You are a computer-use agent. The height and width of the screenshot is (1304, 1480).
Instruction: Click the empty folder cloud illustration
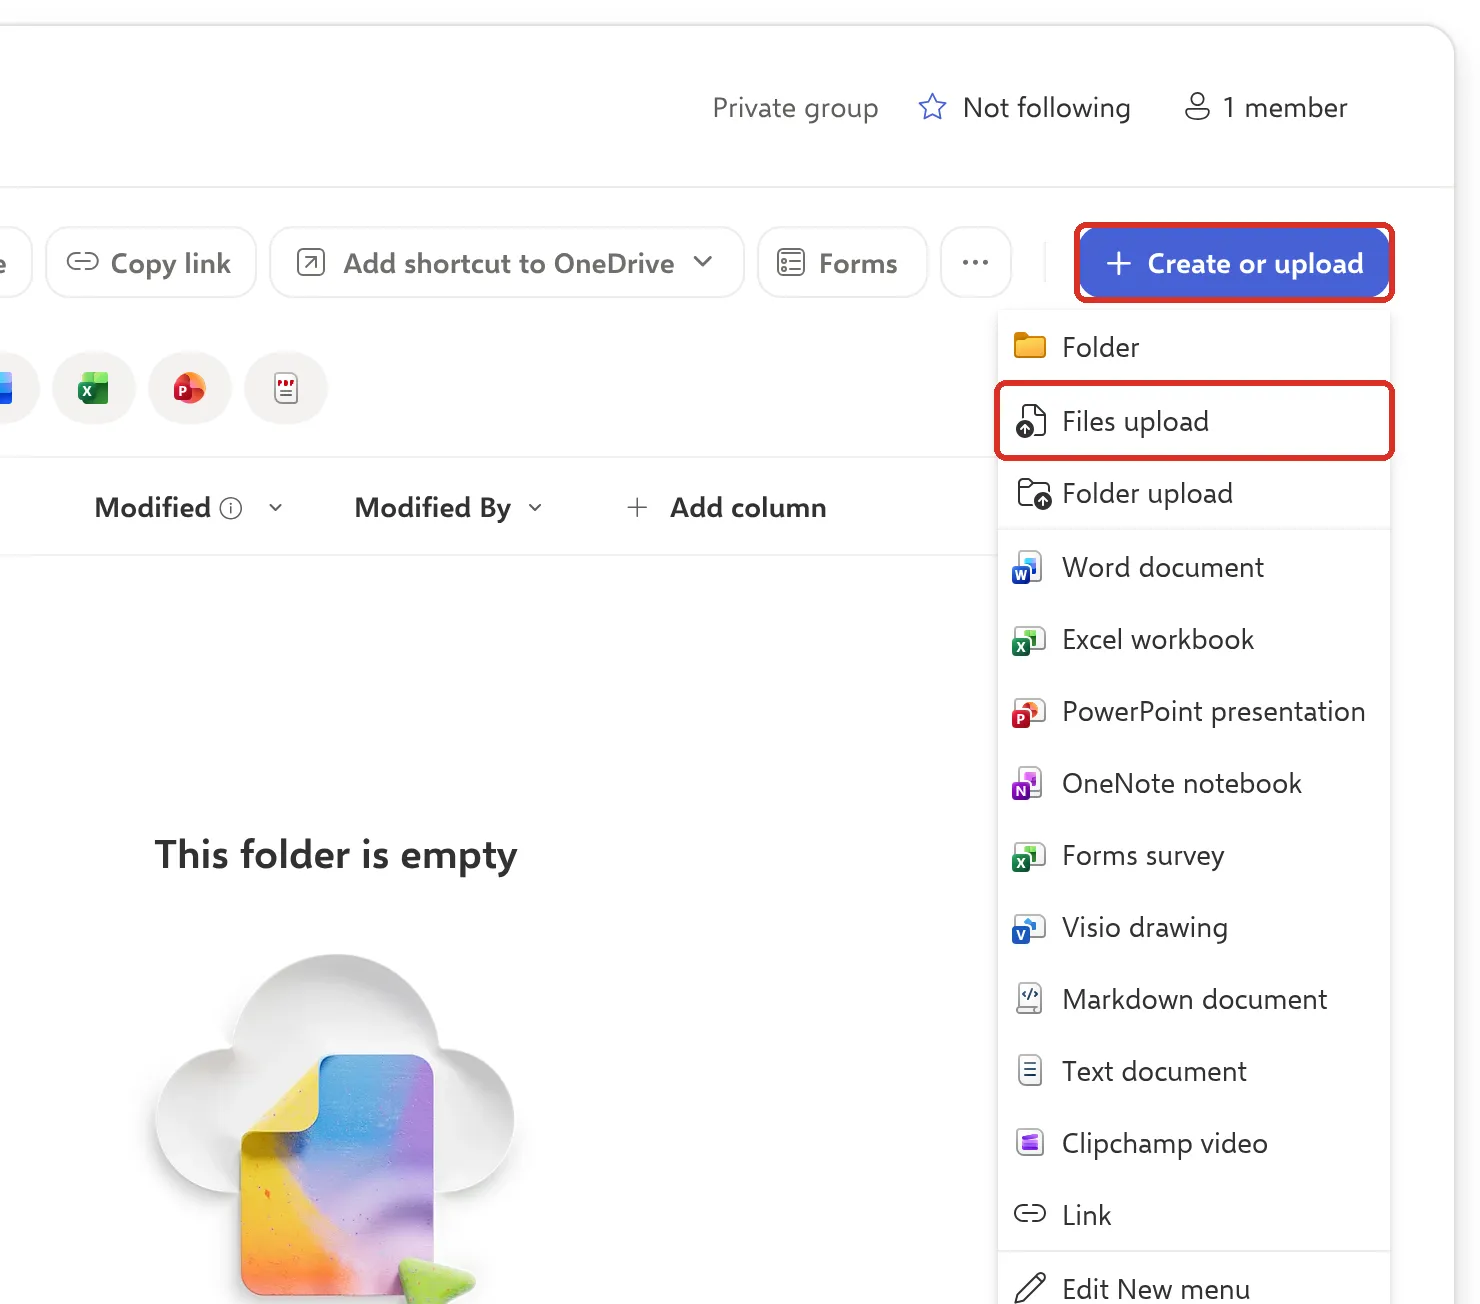[x=335, y=1128]
